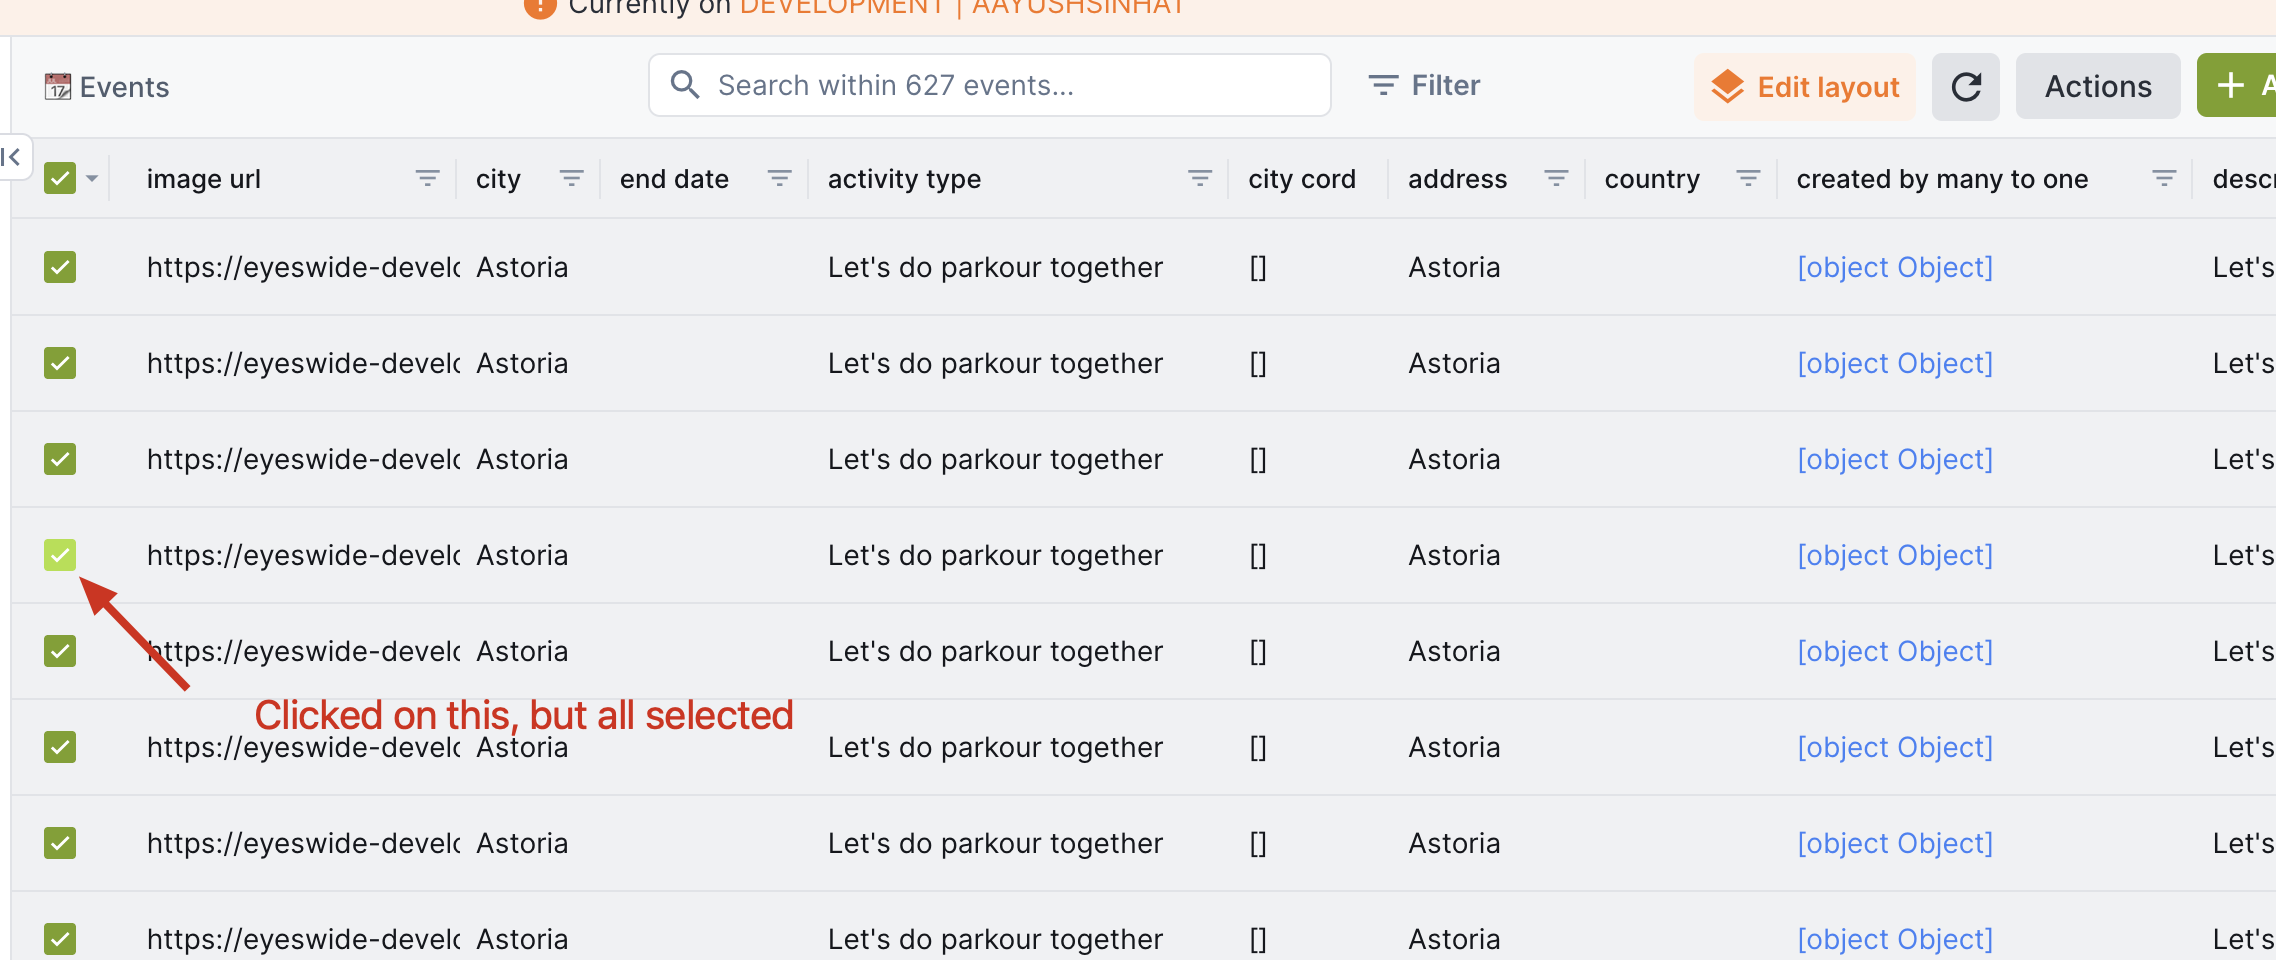Open filter for end date column
Image resolution: width=2276 pixels, height=960 pixels.
[779, 179]
